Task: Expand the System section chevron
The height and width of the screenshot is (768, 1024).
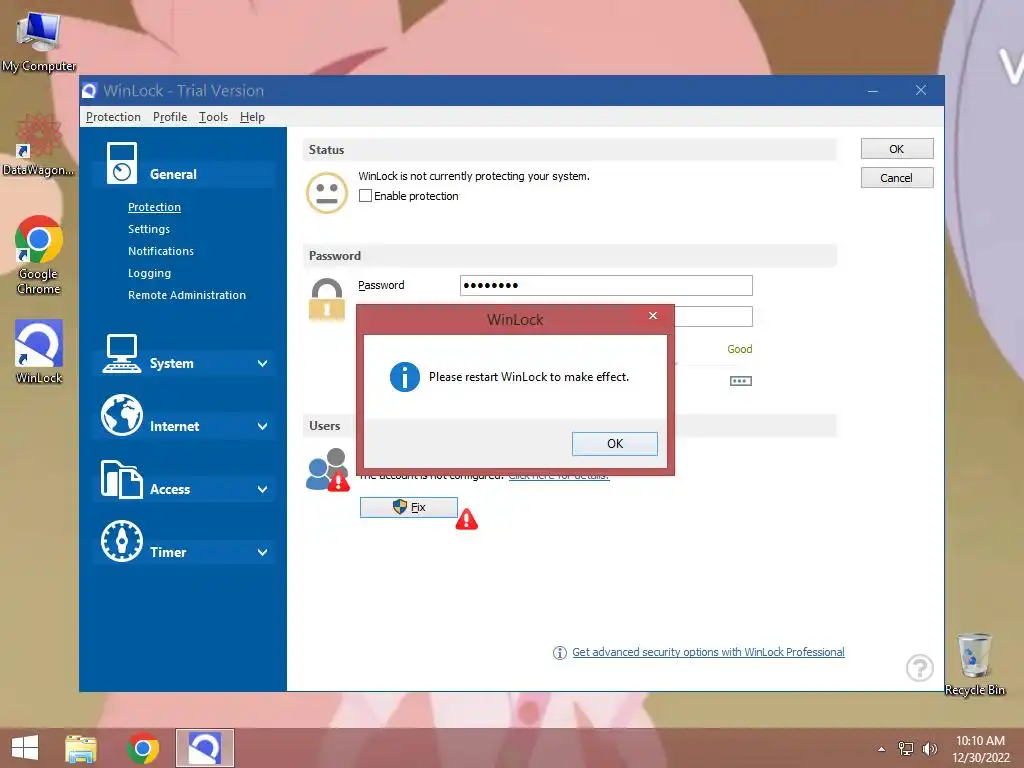Action: tap(262, 364)
